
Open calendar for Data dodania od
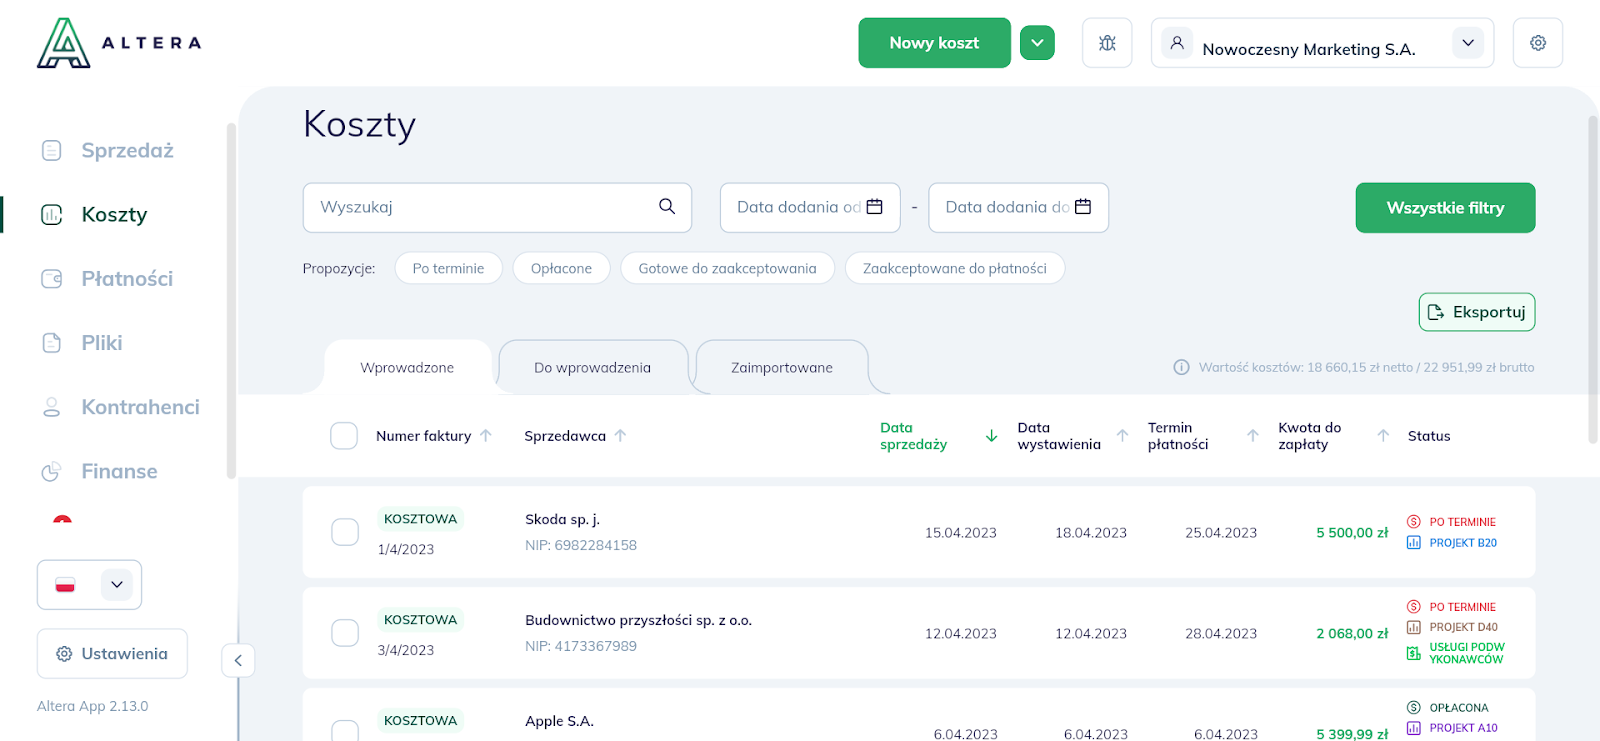[874, 207]
